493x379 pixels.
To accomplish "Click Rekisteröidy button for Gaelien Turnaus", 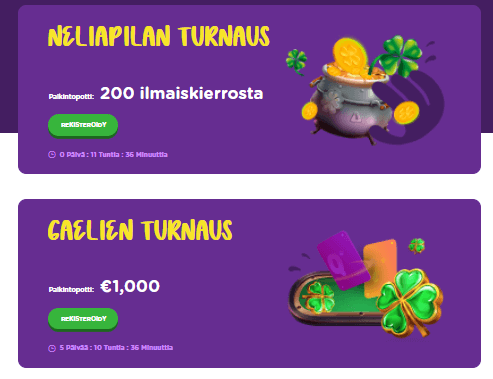I will click(x=83, y=319).
